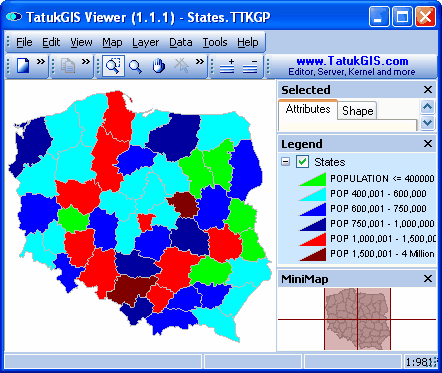Open the www.TatukGIS.com link
Image resolution: width=442 pixels, height=373 pixels.
point(352,61)
